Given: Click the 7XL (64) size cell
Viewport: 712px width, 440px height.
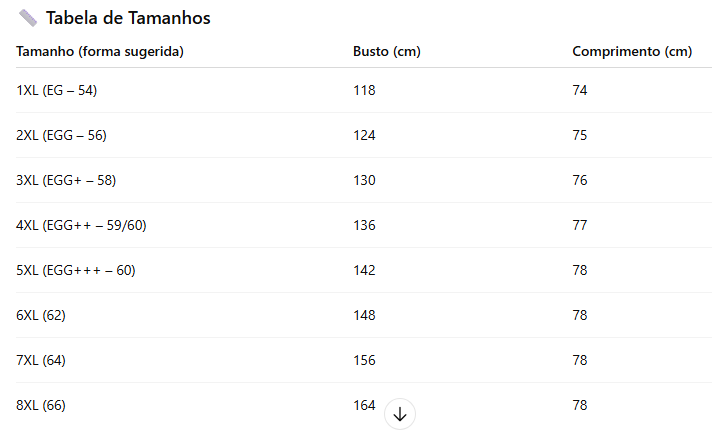Looking at the screenshot, I should [x=41, y=360].
